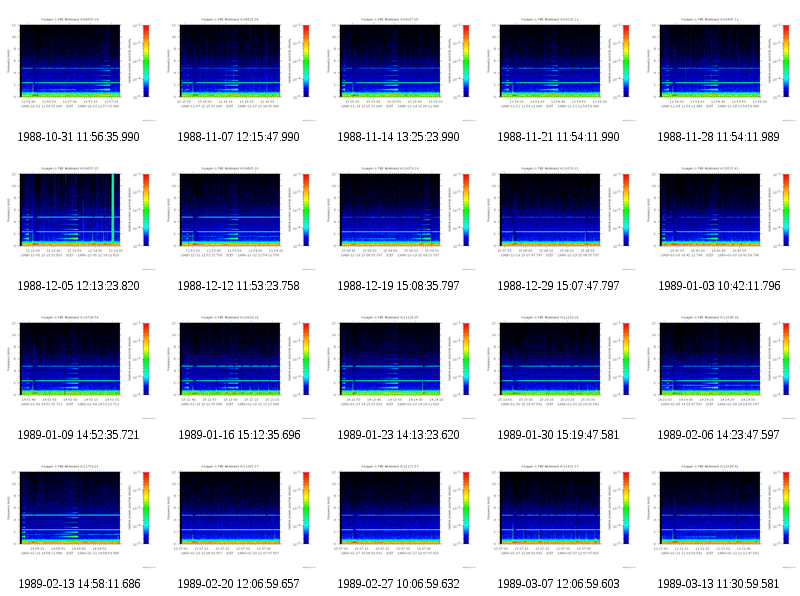Open spectrogram thumbnail dated 1989-02-20
The image size is (800, 596).
(239, 516)
